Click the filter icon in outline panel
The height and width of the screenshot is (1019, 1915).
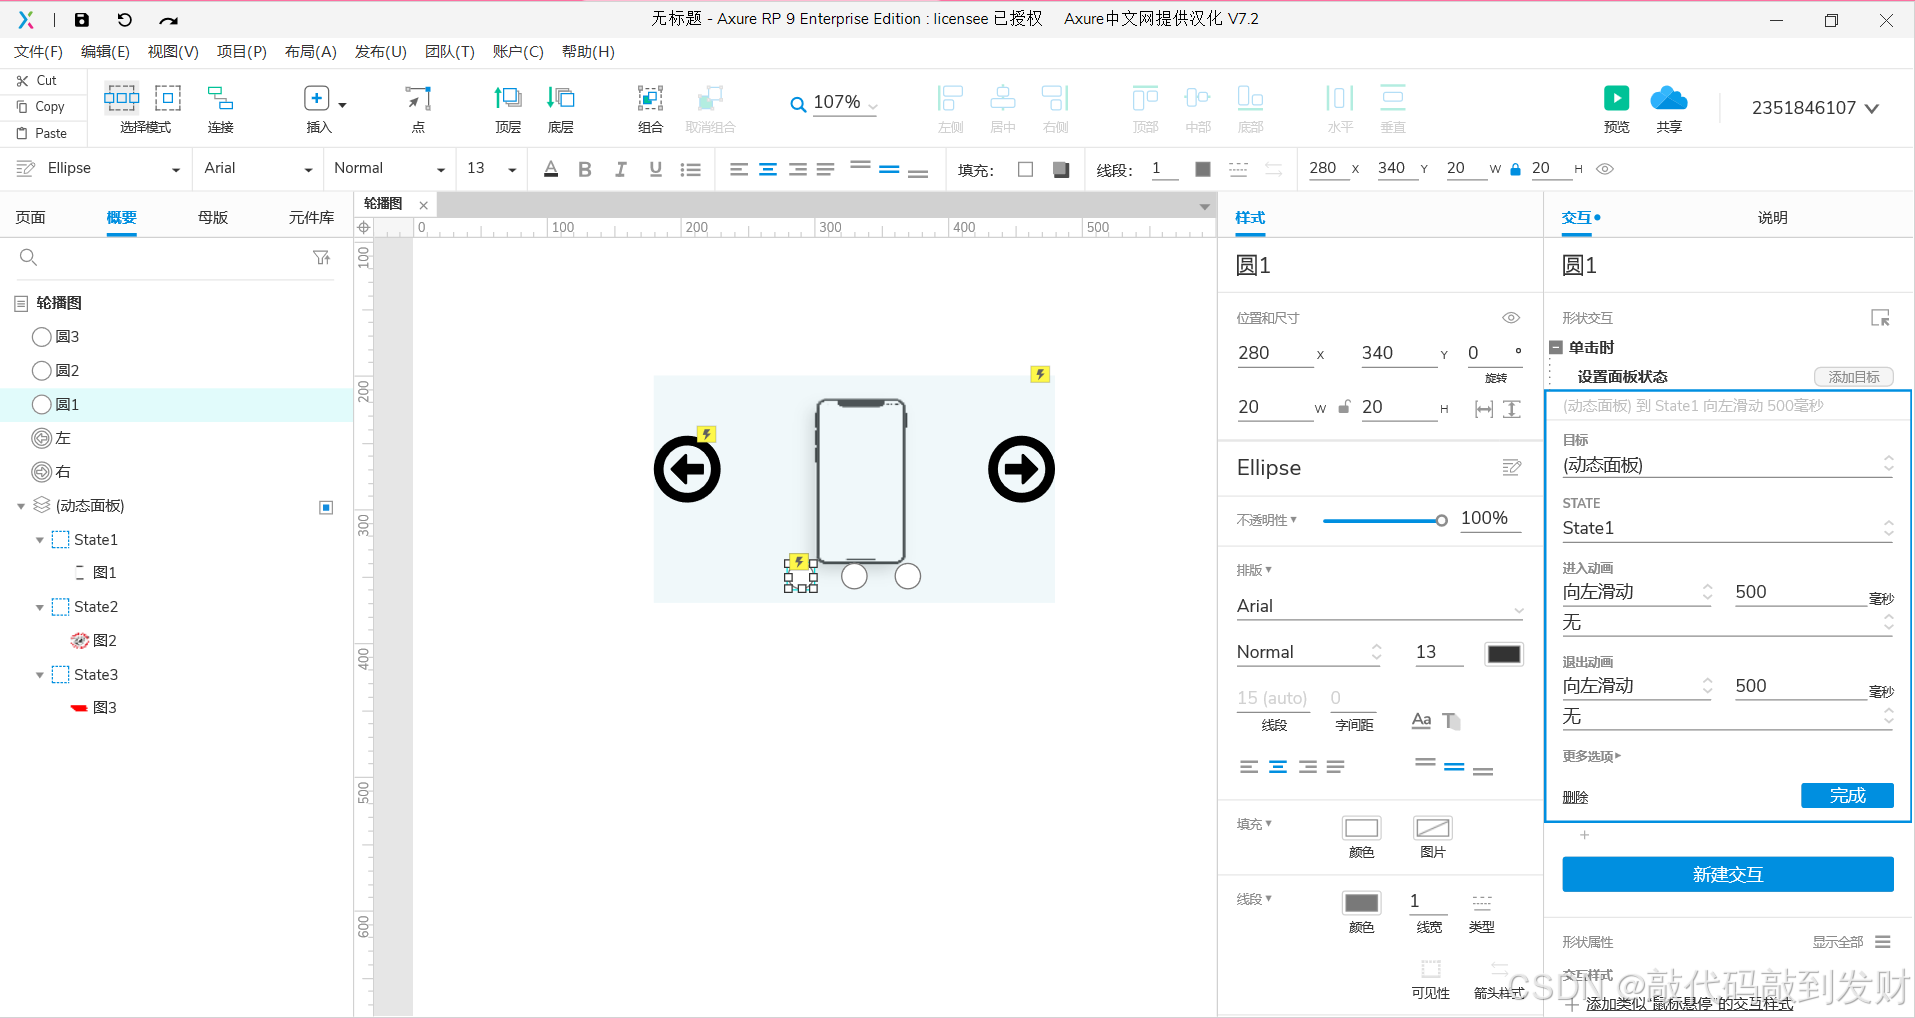point(321,258)
